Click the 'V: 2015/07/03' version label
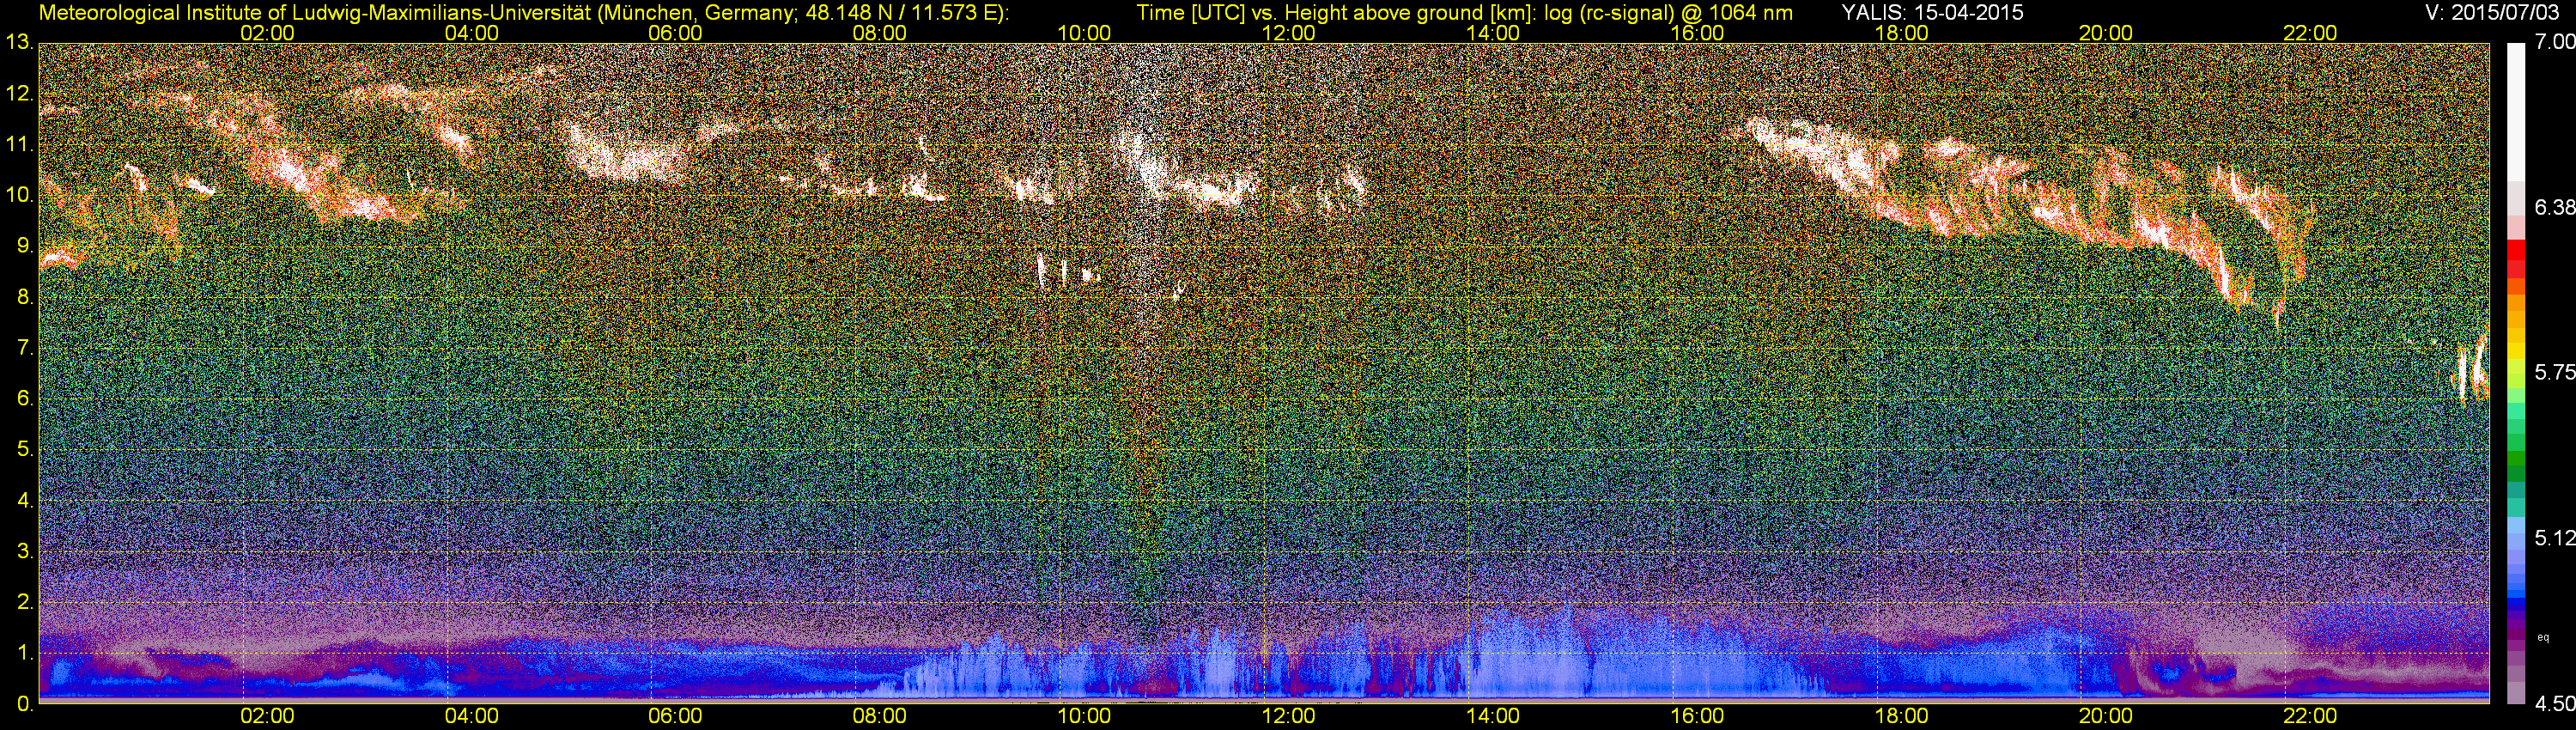Screen dimensions: 2576x730 [2492, 13]
